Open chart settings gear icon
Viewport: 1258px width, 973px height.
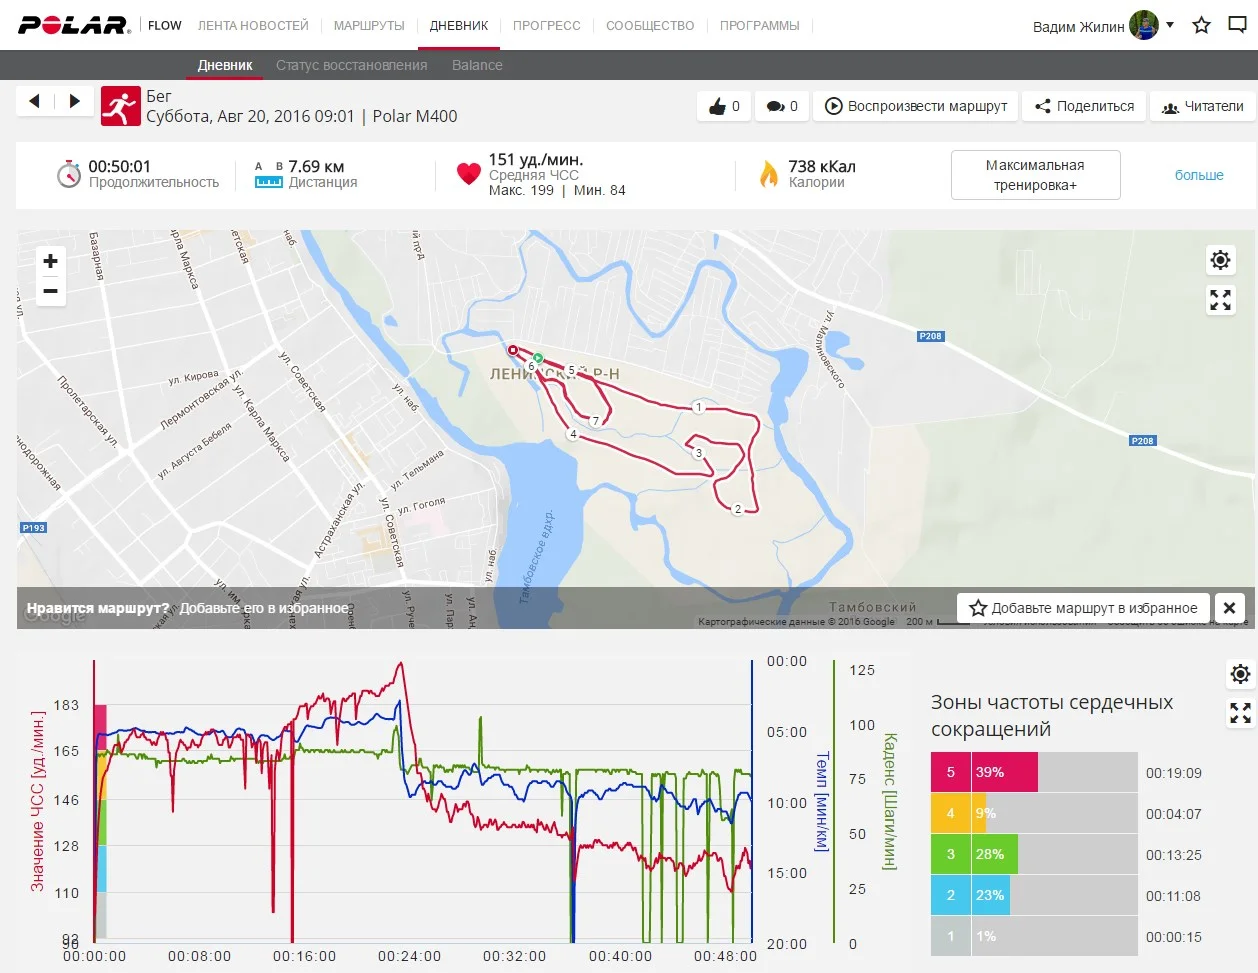tap(1240, 674)
